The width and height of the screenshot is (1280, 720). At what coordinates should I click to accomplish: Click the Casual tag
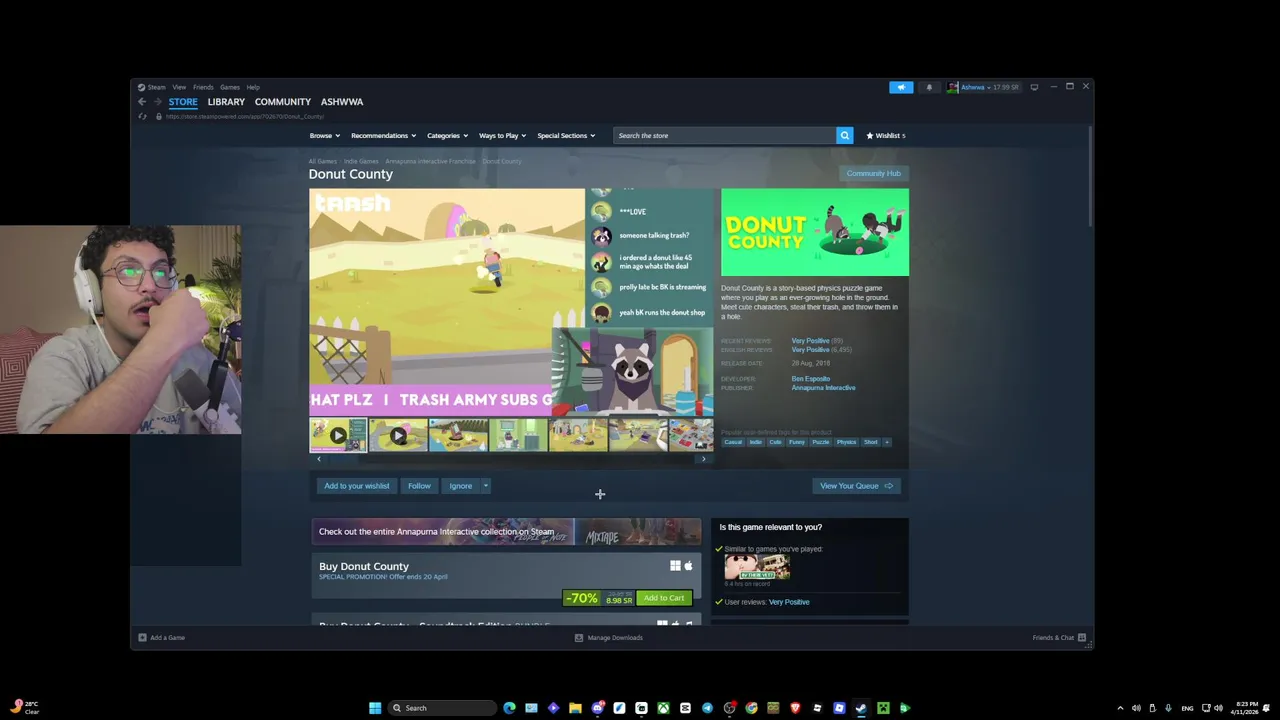[x=734, y=442]
